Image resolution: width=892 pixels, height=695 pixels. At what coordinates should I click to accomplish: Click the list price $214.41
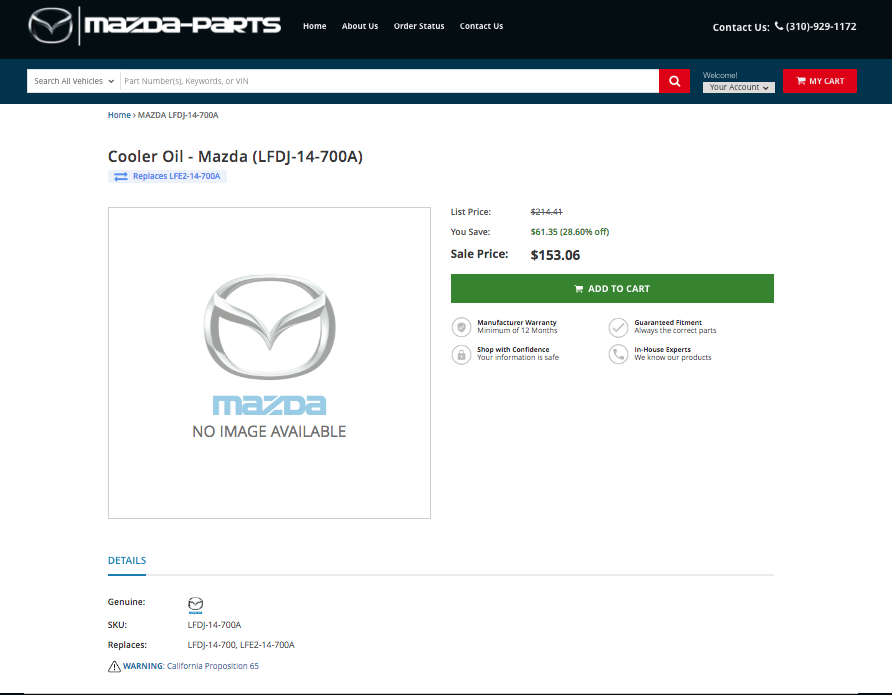click(546, 212)
